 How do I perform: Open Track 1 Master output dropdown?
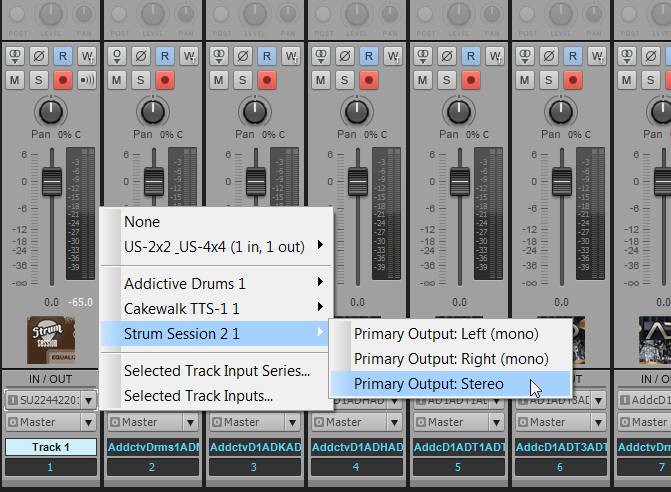point(89,423)
